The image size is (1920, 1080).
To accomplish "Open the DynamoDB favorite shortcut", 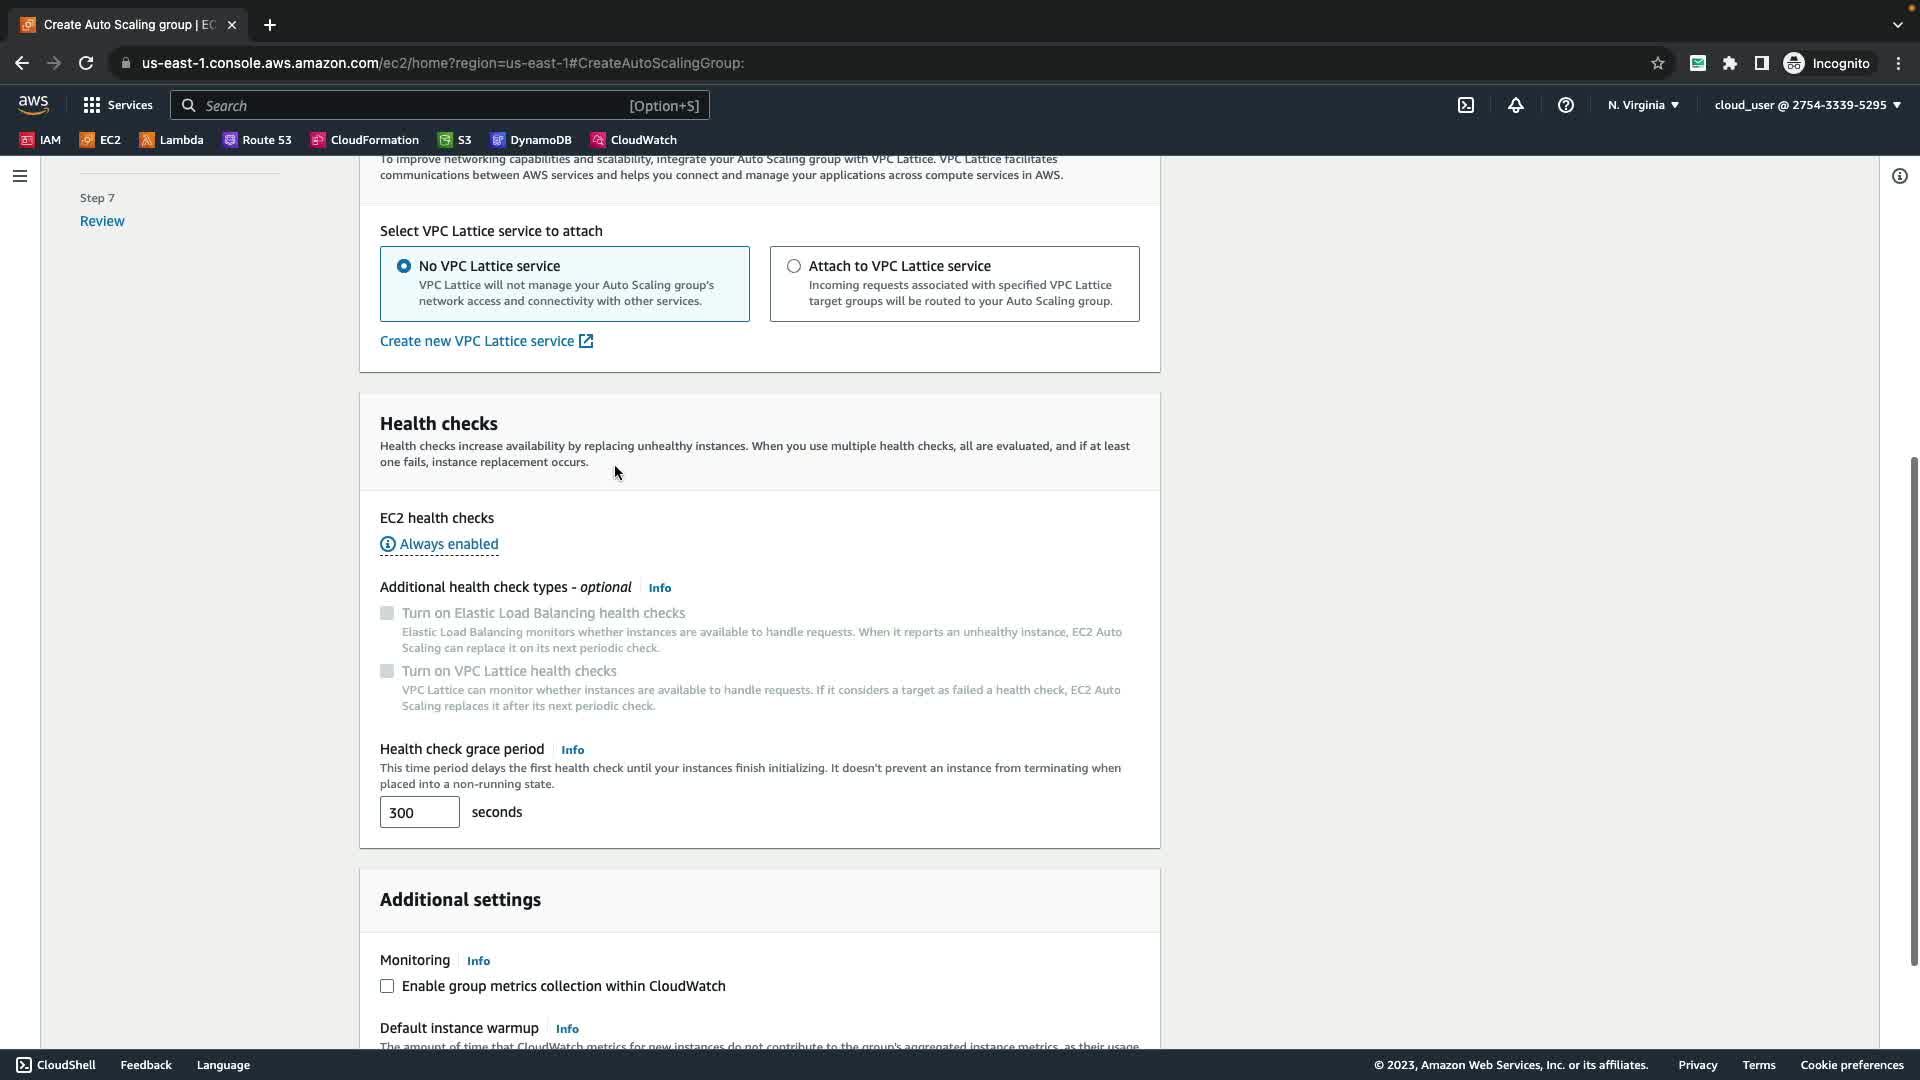I will [531, 140].
